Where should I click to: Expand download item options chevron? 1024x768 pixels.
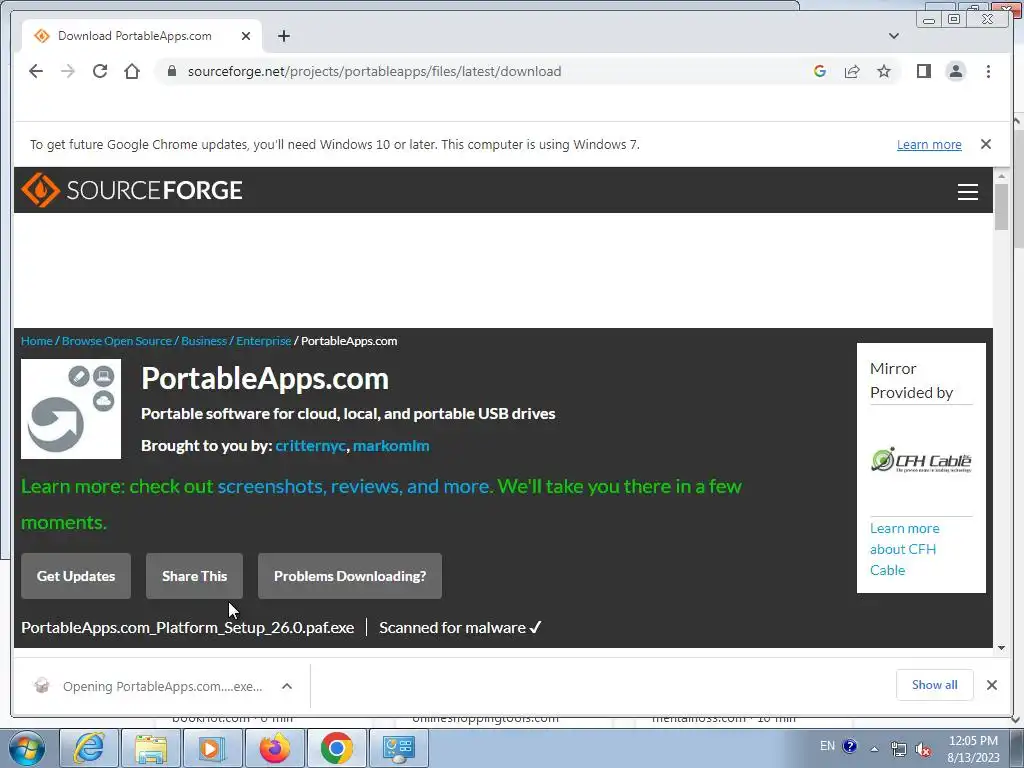[287, 686]
